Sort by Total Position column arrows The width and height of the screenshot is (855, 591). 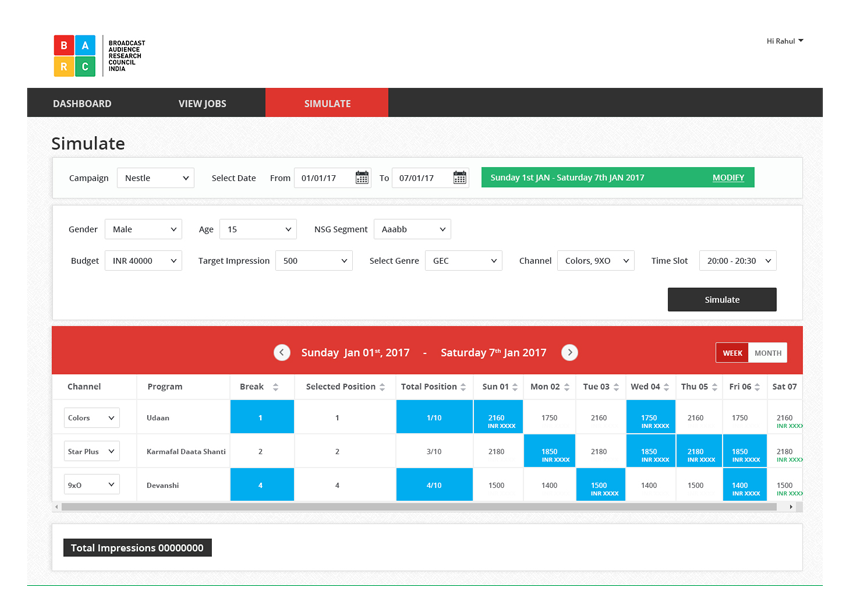[465, 387]
